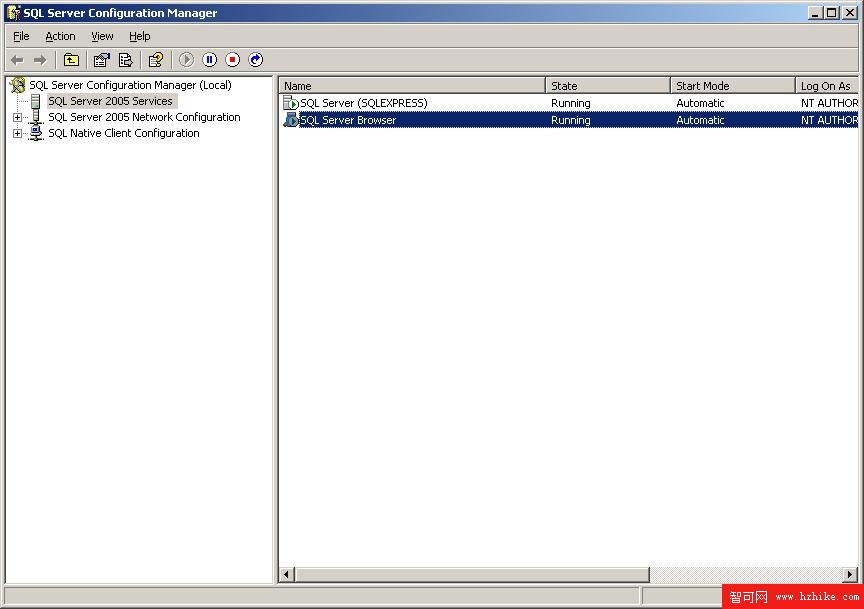Image resolution: width=864 pixels, height=609 pixels.
Task: Click NT AUTHOR log on of SQLEXPRESS row
Action: pyautogui.click(x=829, y=103)
